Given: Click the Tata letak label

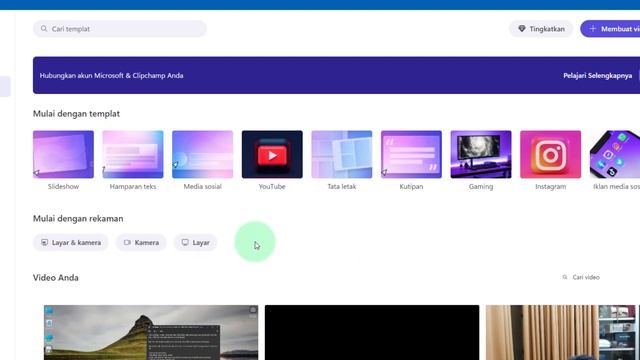Looking at the screenshot, I should click(x=342, y=187).
